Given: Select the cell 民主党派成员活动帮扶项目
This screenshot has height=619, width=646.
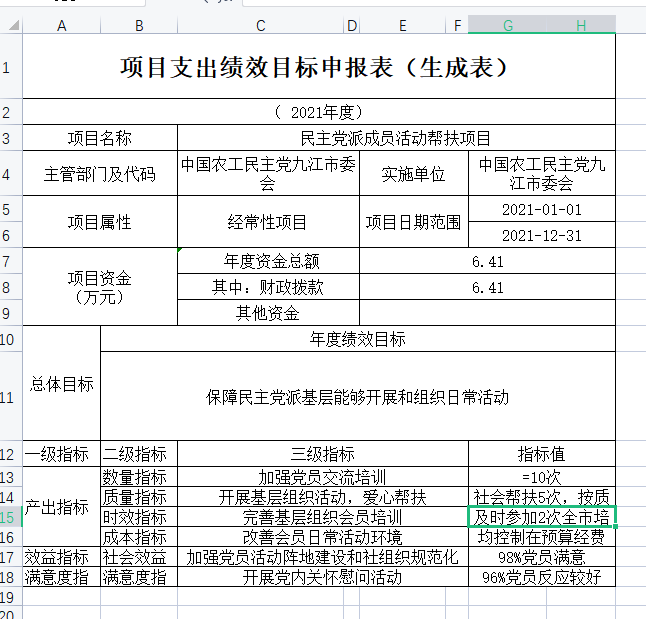Looking at the screenshot, I should [x=396, y=138].
